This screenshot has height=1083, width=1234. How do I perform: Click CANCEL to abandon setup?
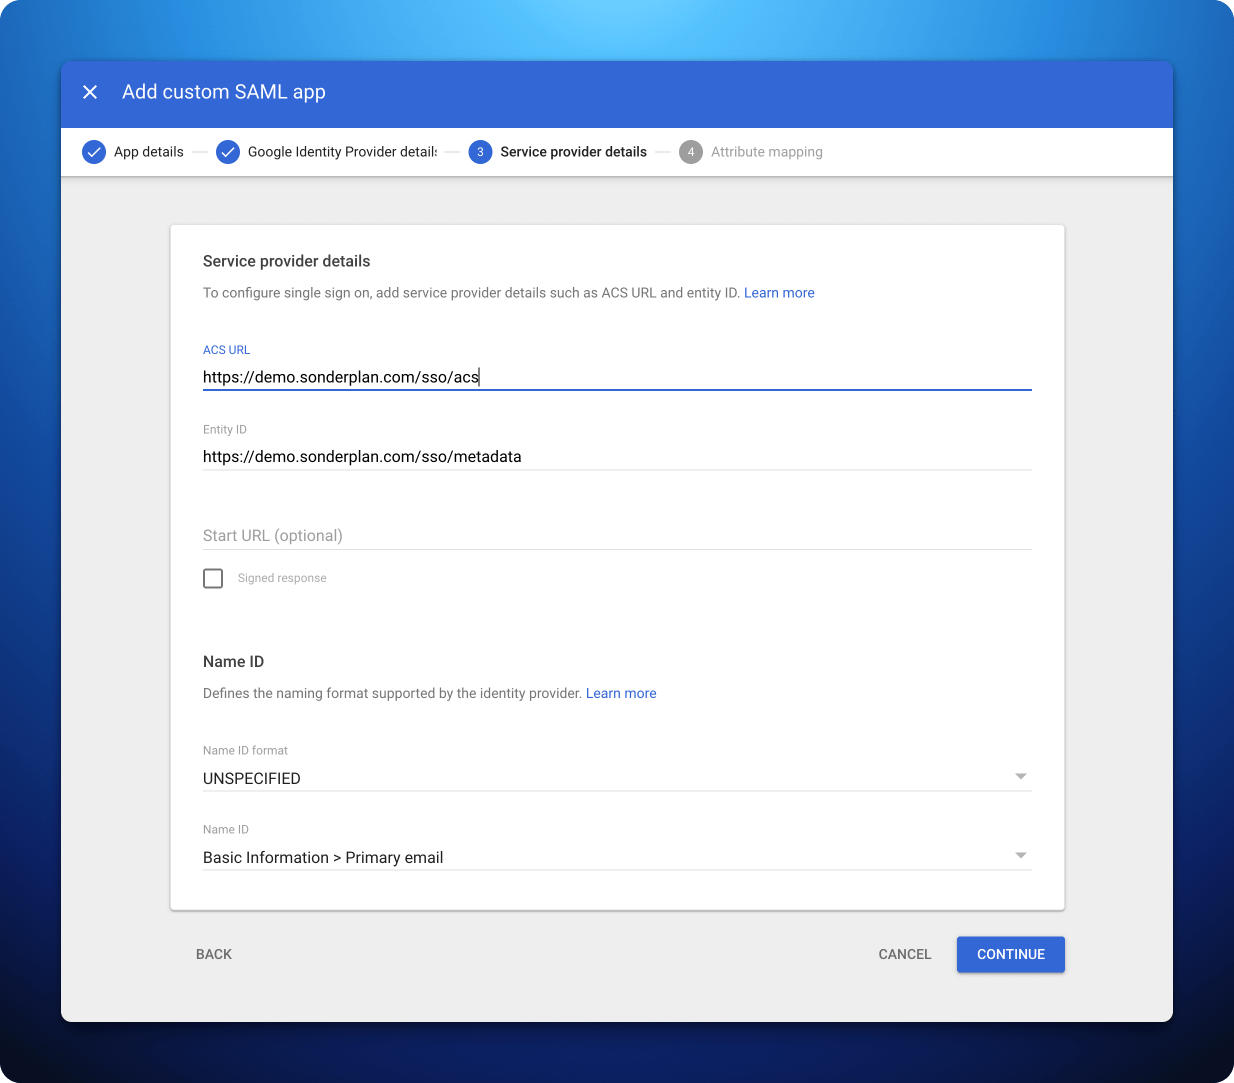(x=904, y=954)
